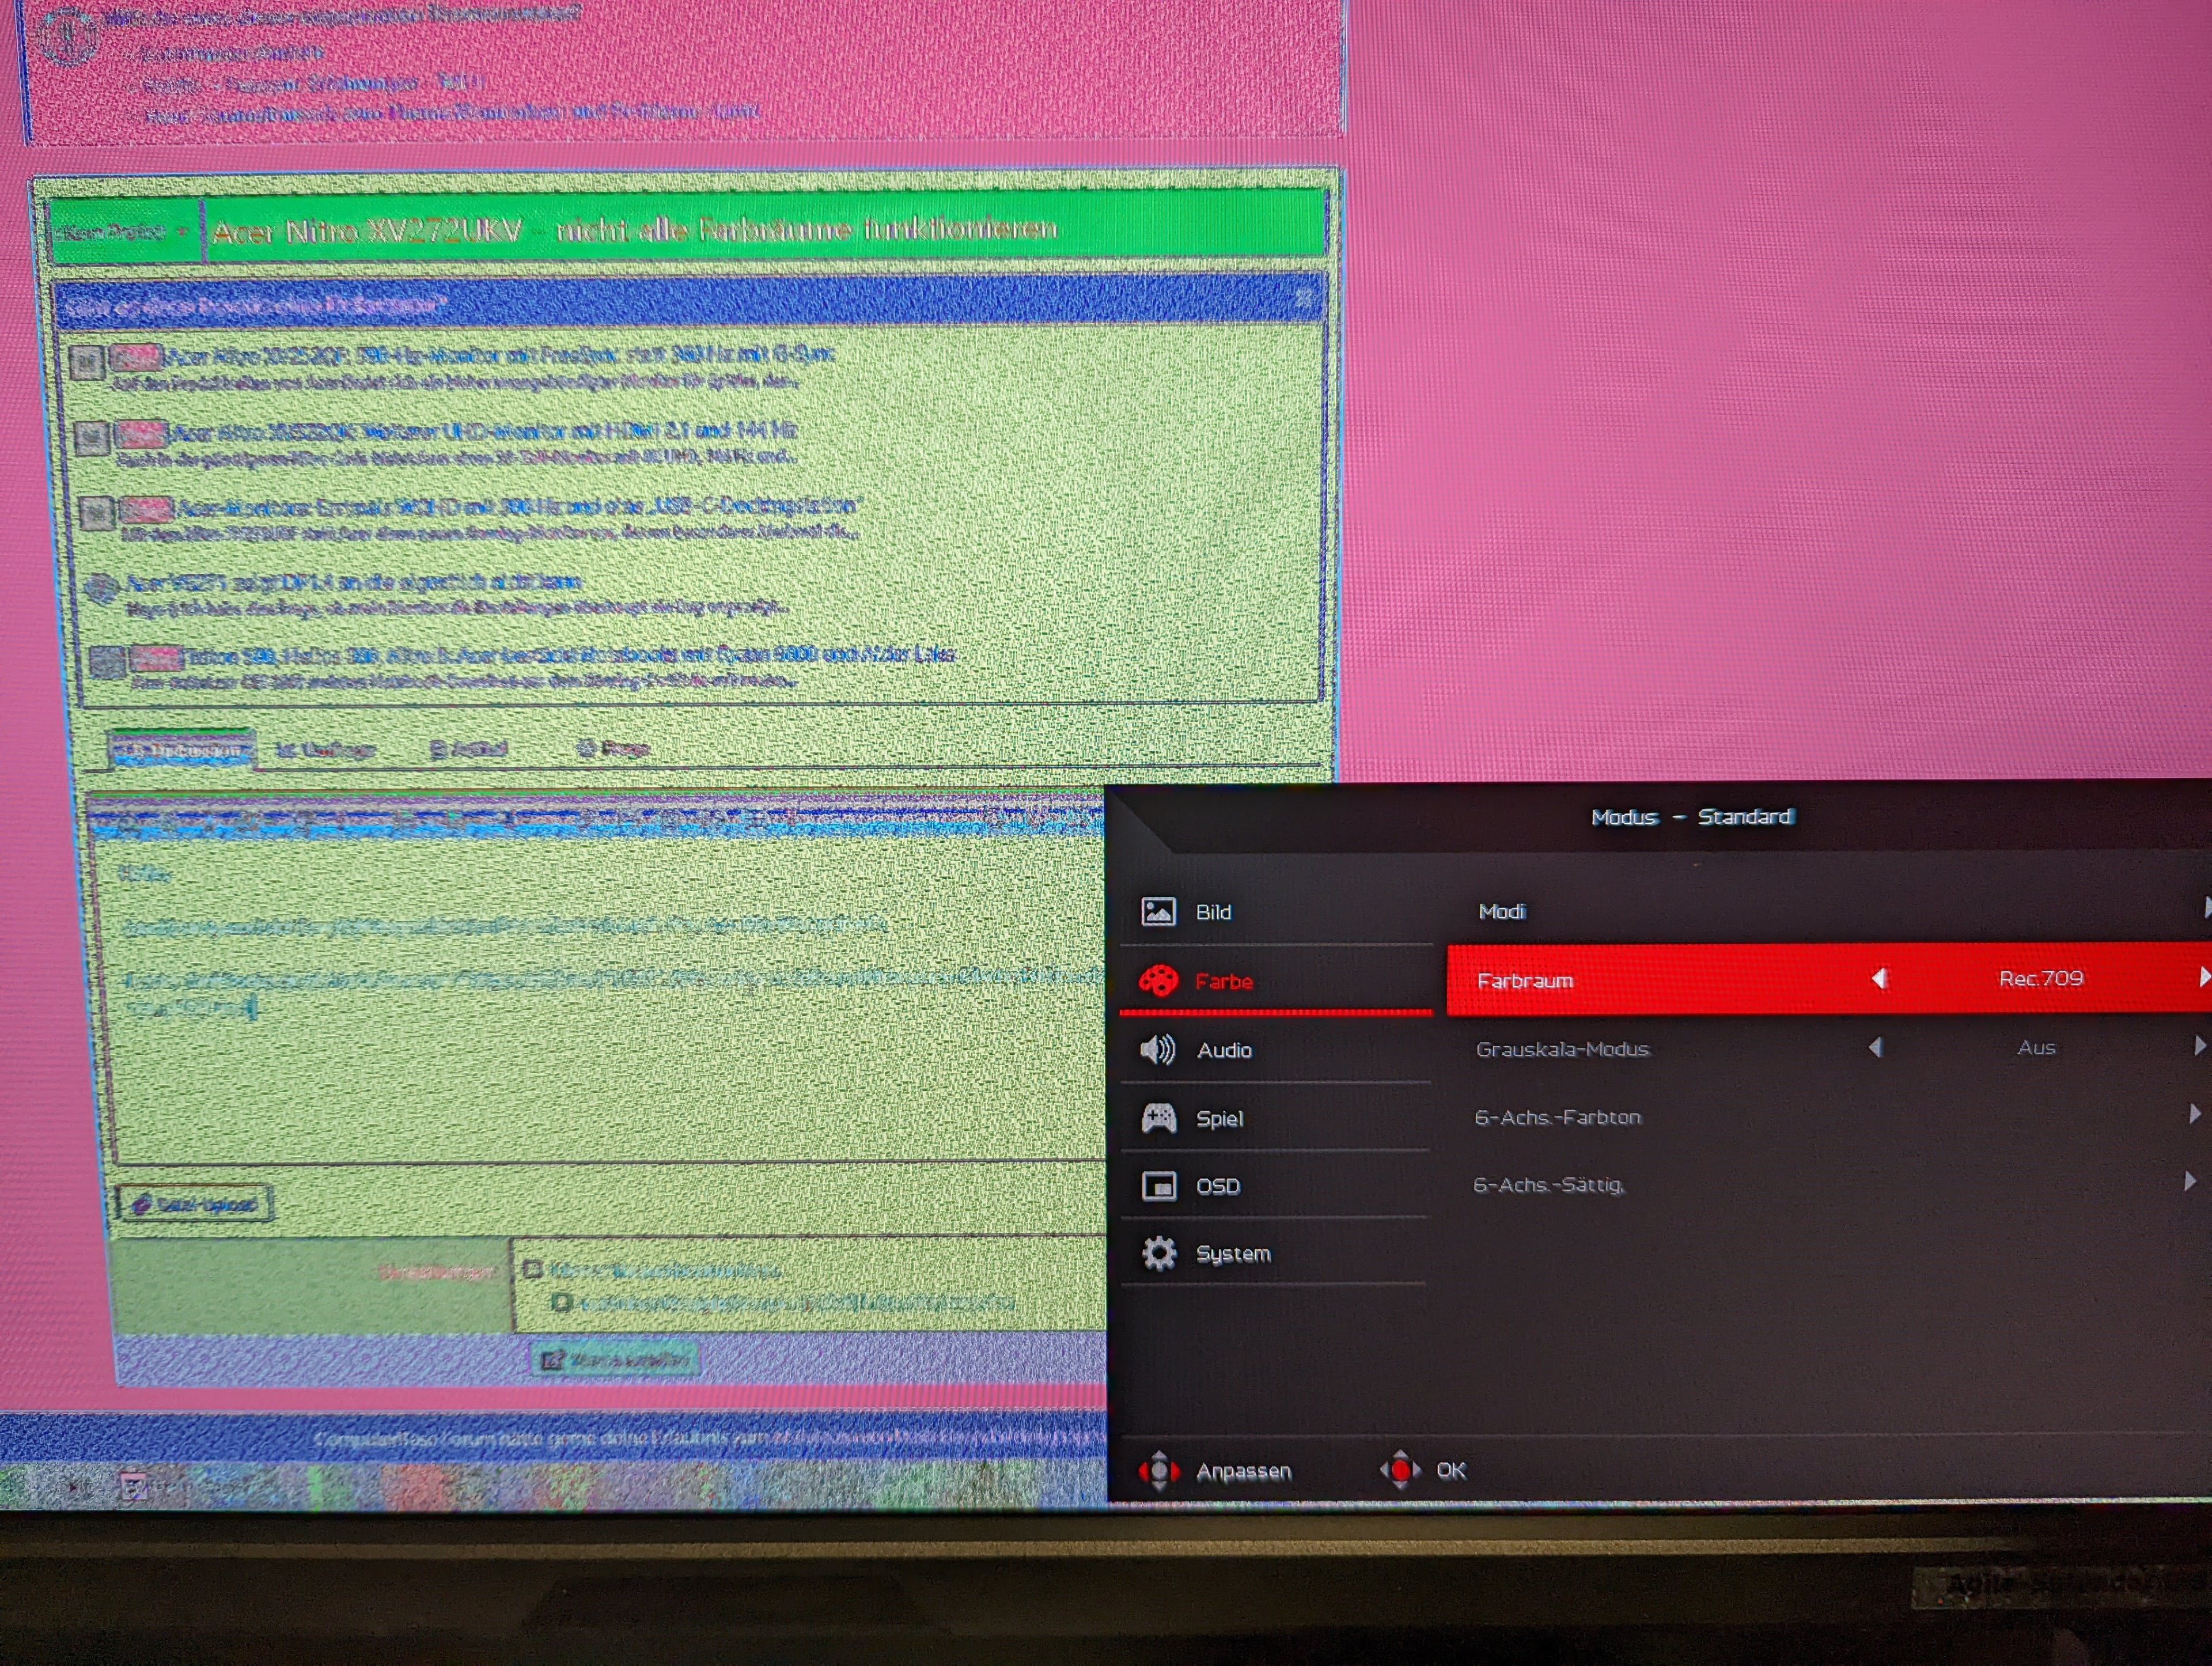The height and width of the screenshot is (1666, 2212).
Task: Click the Thema erstellen button
Action: click(615, 1360)
